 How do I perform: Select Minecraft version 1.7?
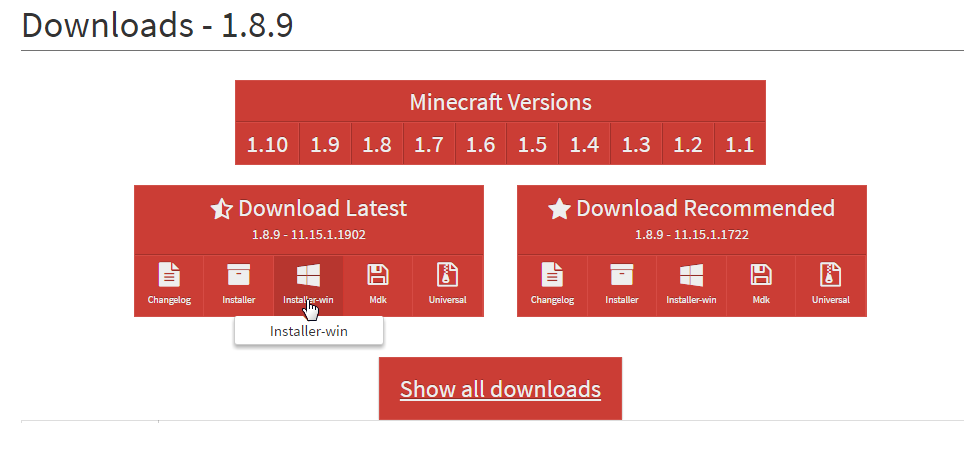[429, 144]
